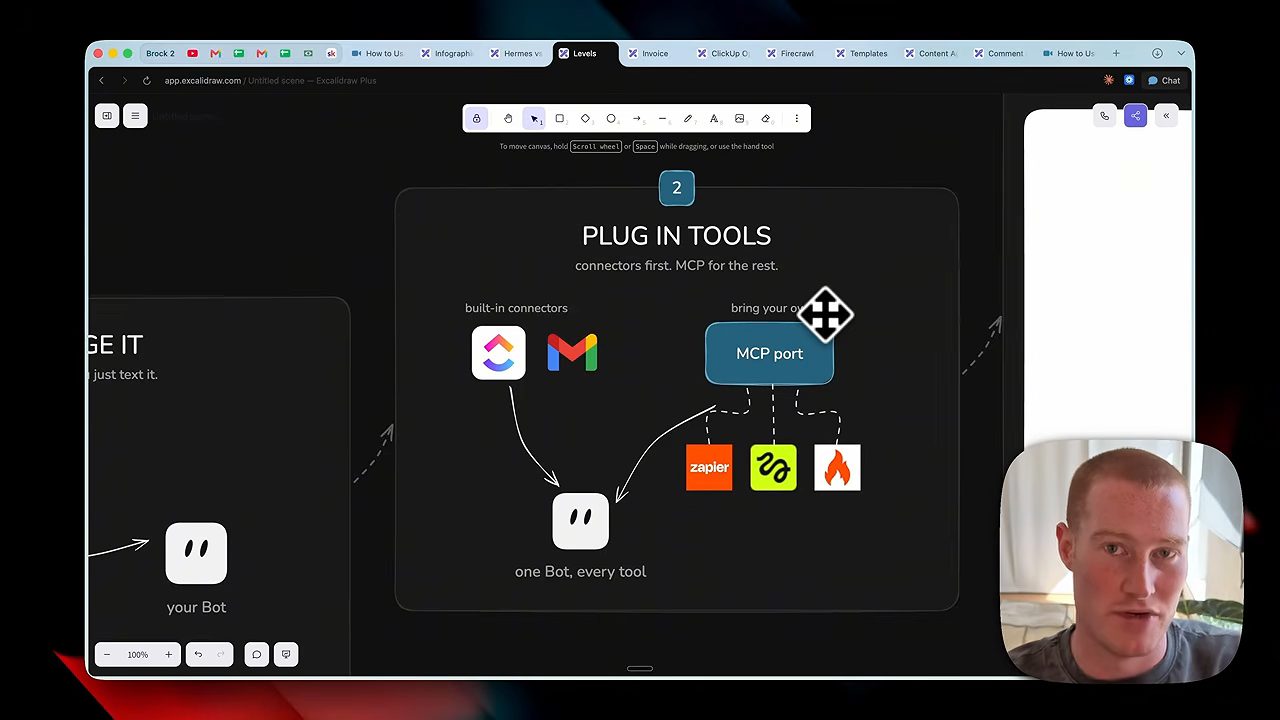
Task: Open the browser downloads icon
Action: point(1157,53)
